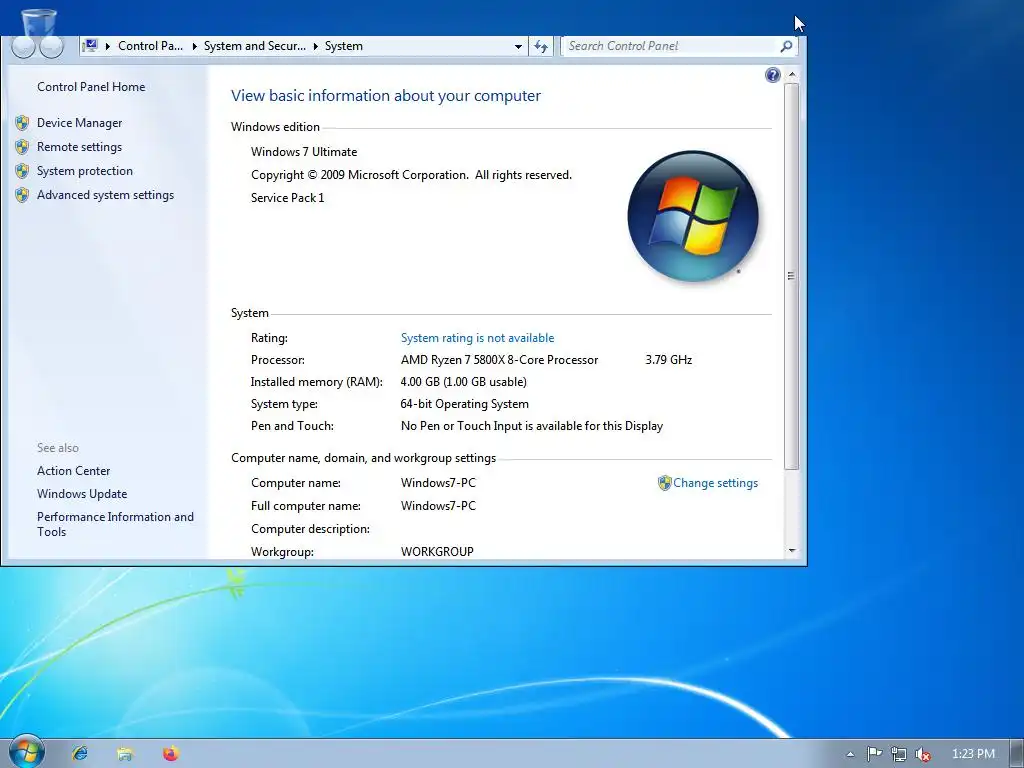Screen dimensions: 1024x768
Task: Click the Search Control Panel field
Action: click(x=669, y=46)
